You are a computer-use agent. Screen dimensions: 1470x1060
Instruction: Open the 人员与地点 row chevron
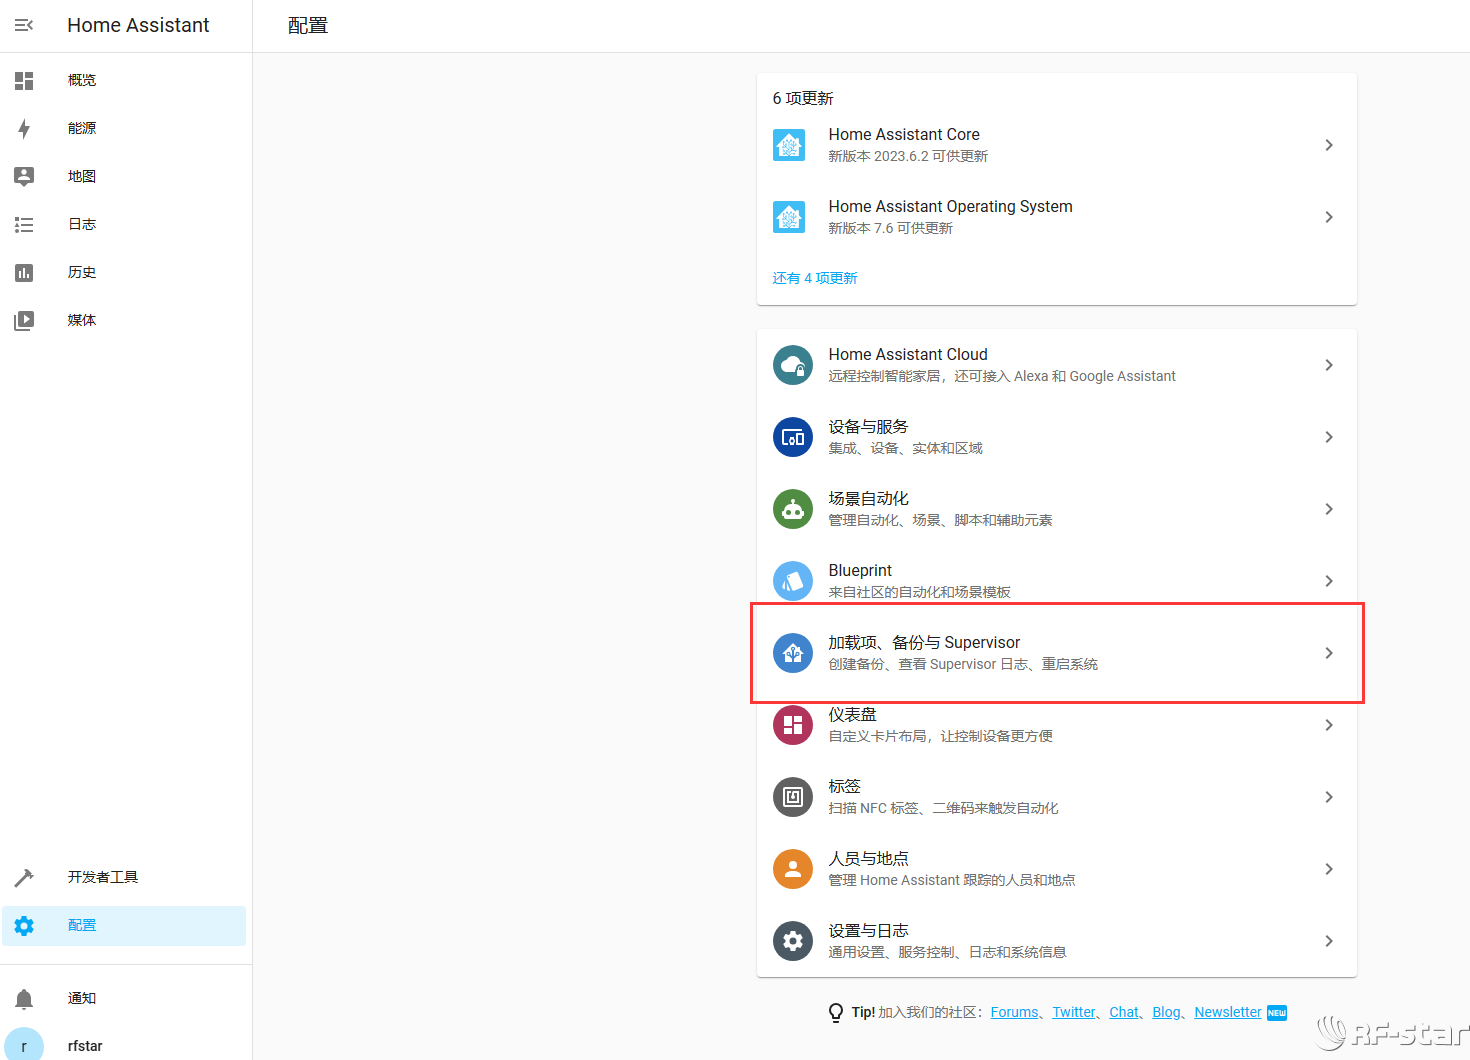[1329, 869]
